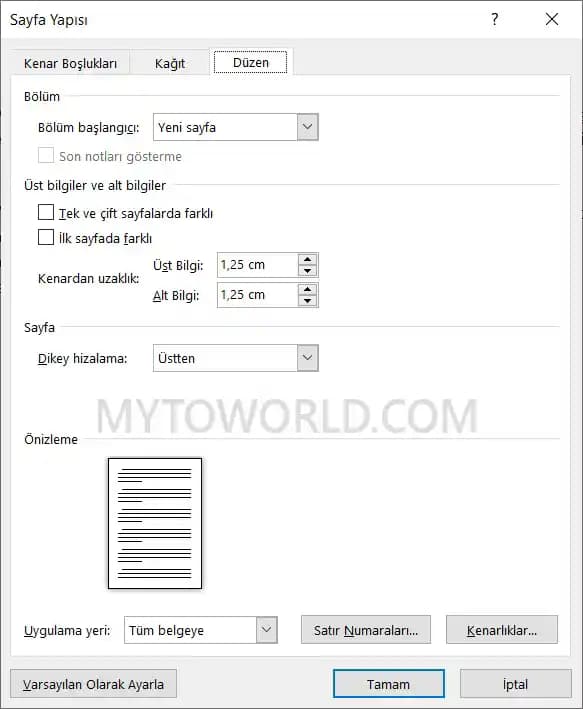Increase the Alt Bilgi distance value
583x709 pixels.
(x=308, y=289)
